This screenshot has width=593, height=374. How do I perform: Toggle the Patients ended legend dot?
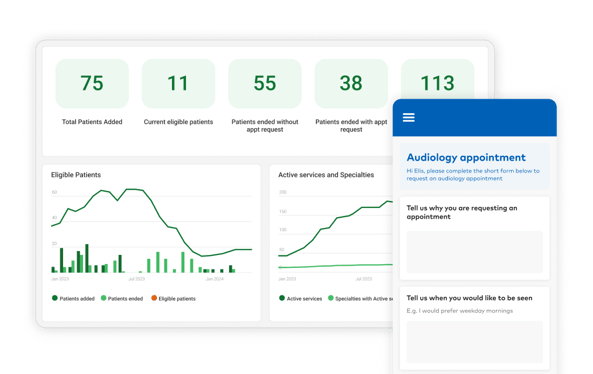point(103,298)
